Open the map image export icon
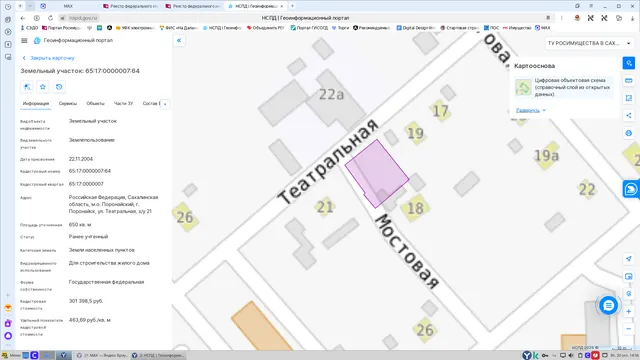This screenshot has width=640, height=360. (629, 276)
